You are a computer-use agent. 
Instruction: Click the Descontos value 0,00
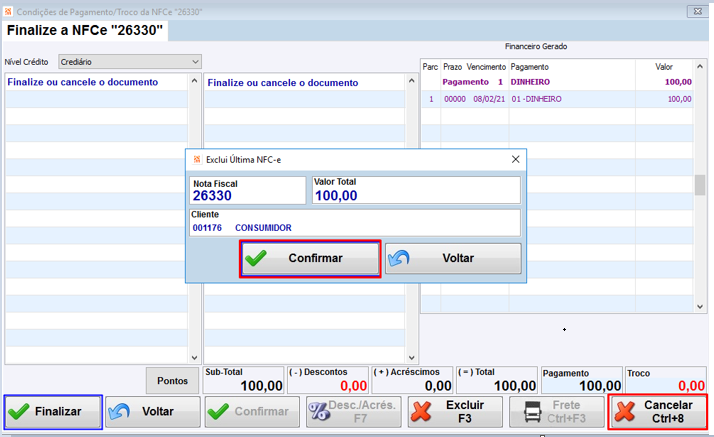point(353,386)
